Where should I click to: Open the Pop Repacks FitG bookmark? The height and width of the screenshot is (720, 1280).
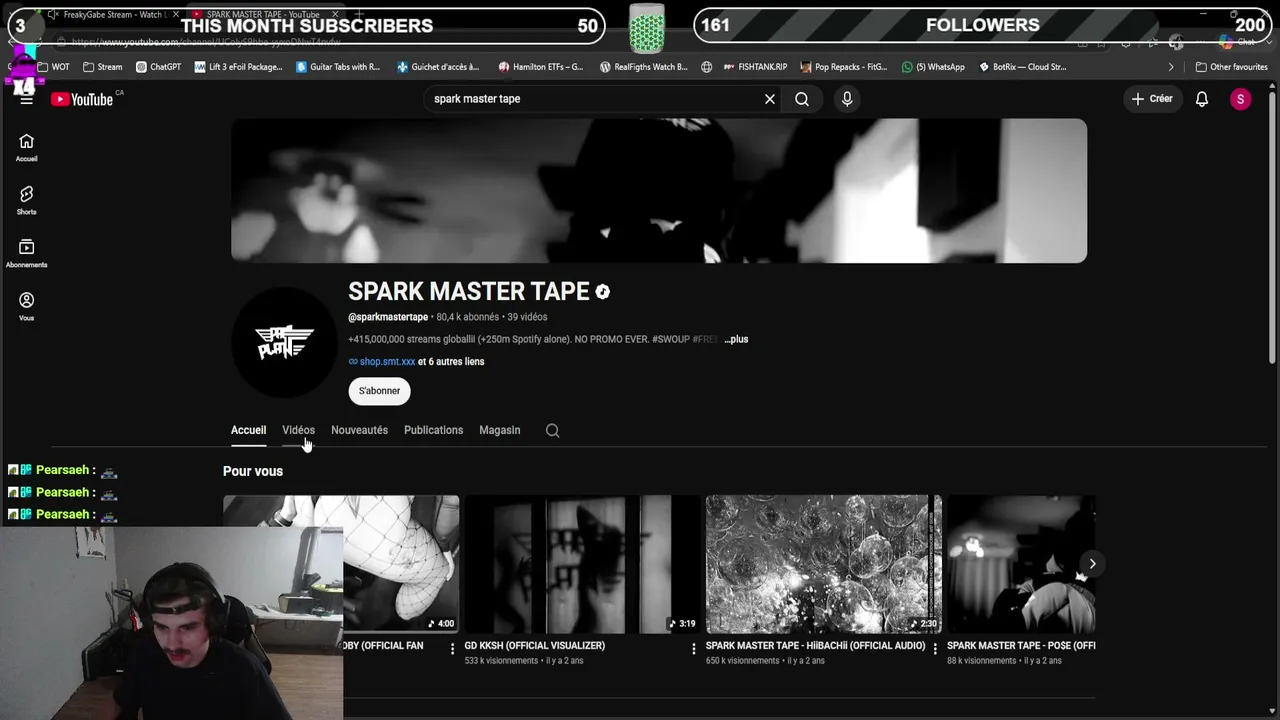pos(843,67)
